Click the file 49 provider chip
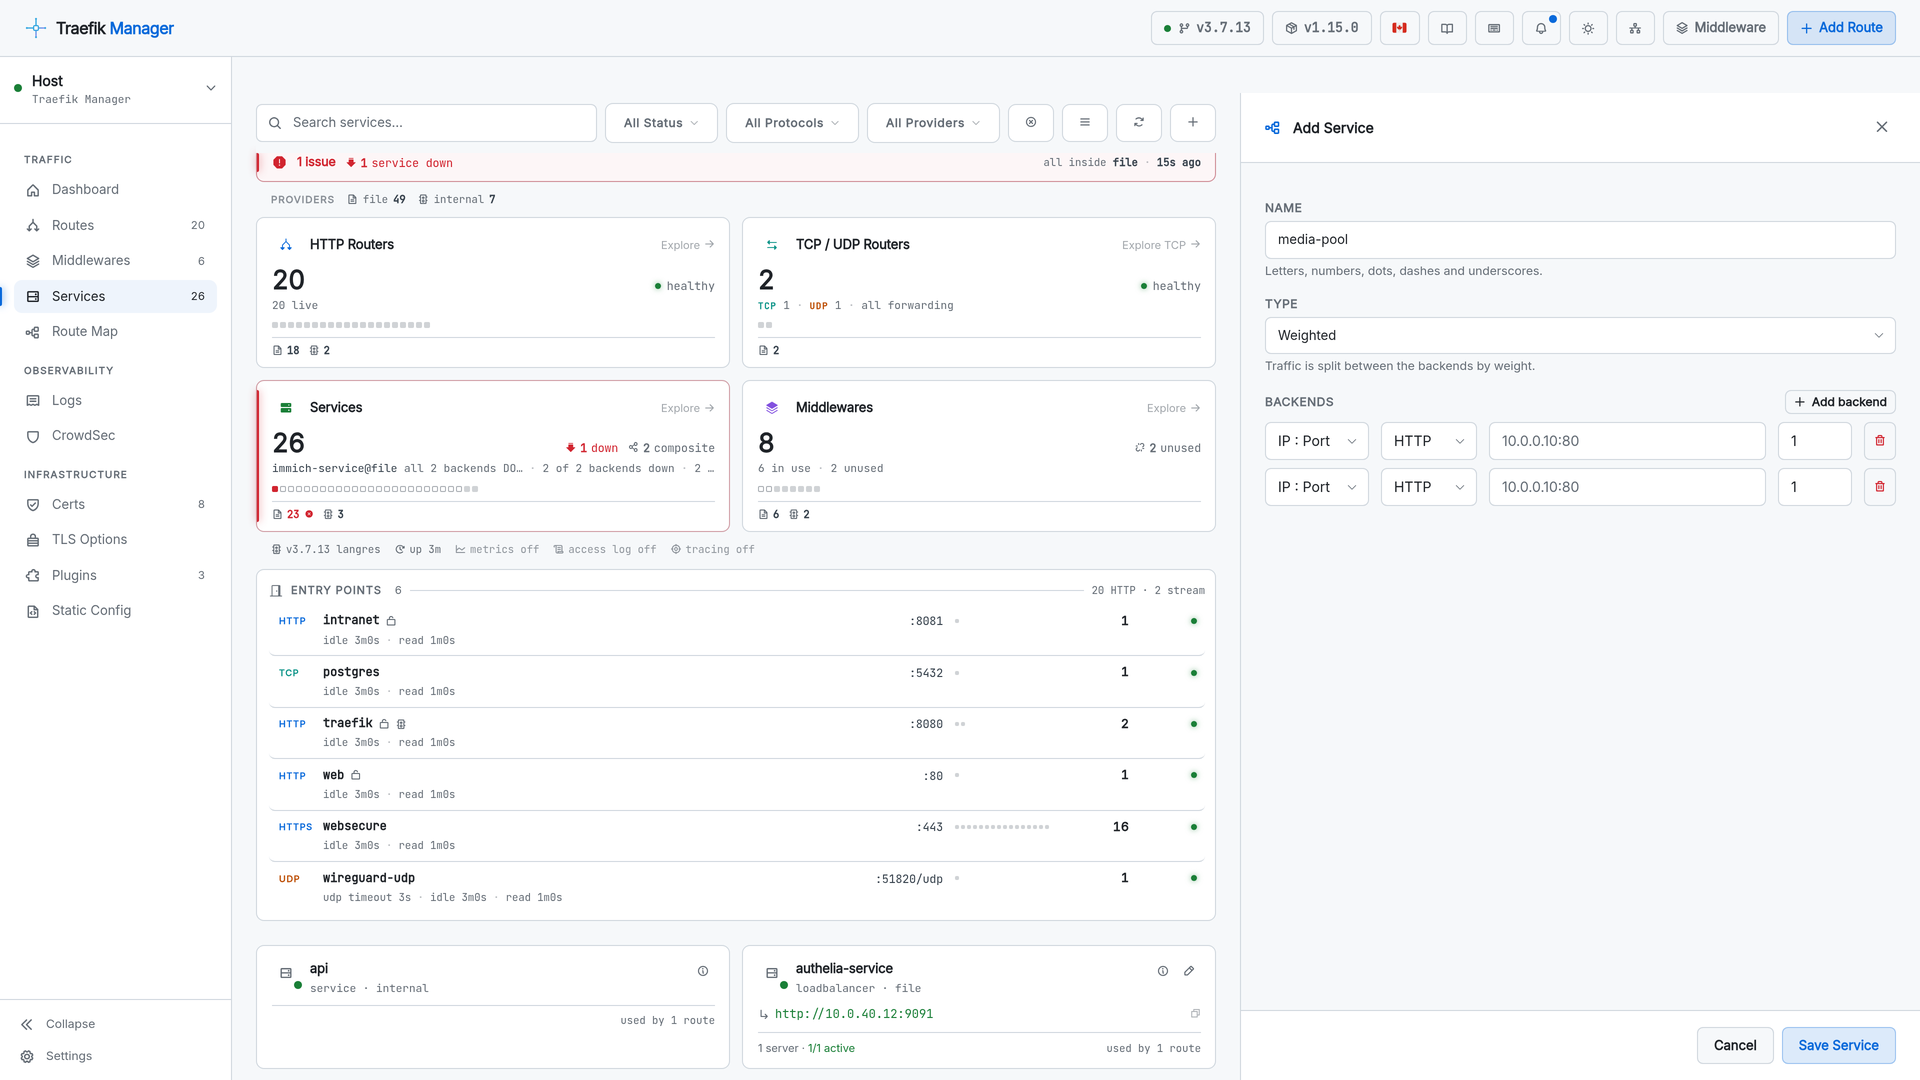 [x=376, y=200]
